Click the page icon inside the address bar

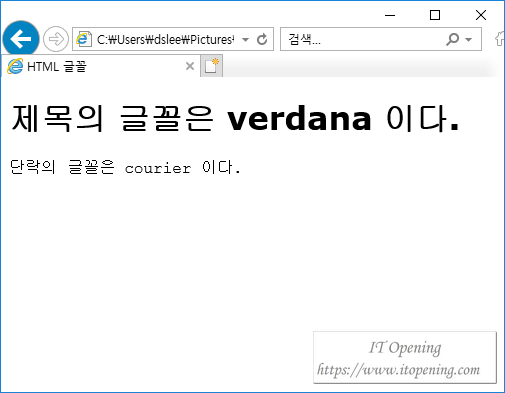[84, 39]
